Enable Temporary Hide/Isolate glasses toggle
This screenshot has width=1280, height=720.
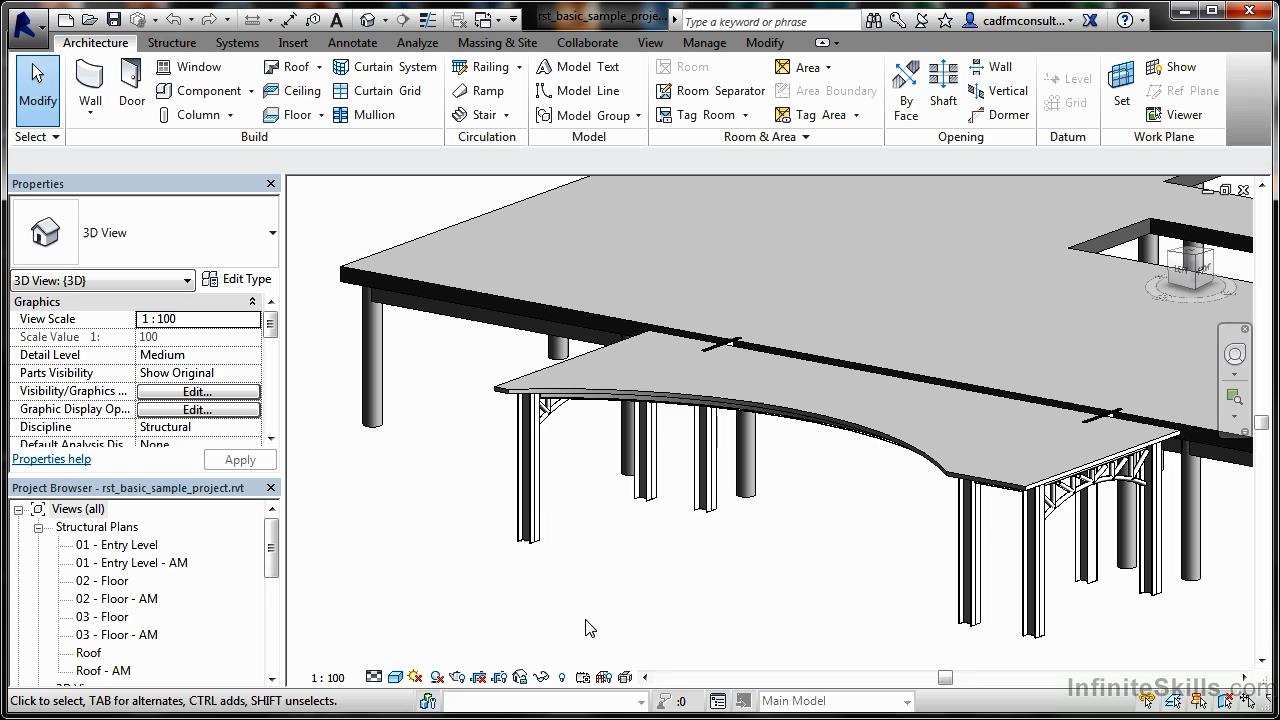(x=539, y=677)
